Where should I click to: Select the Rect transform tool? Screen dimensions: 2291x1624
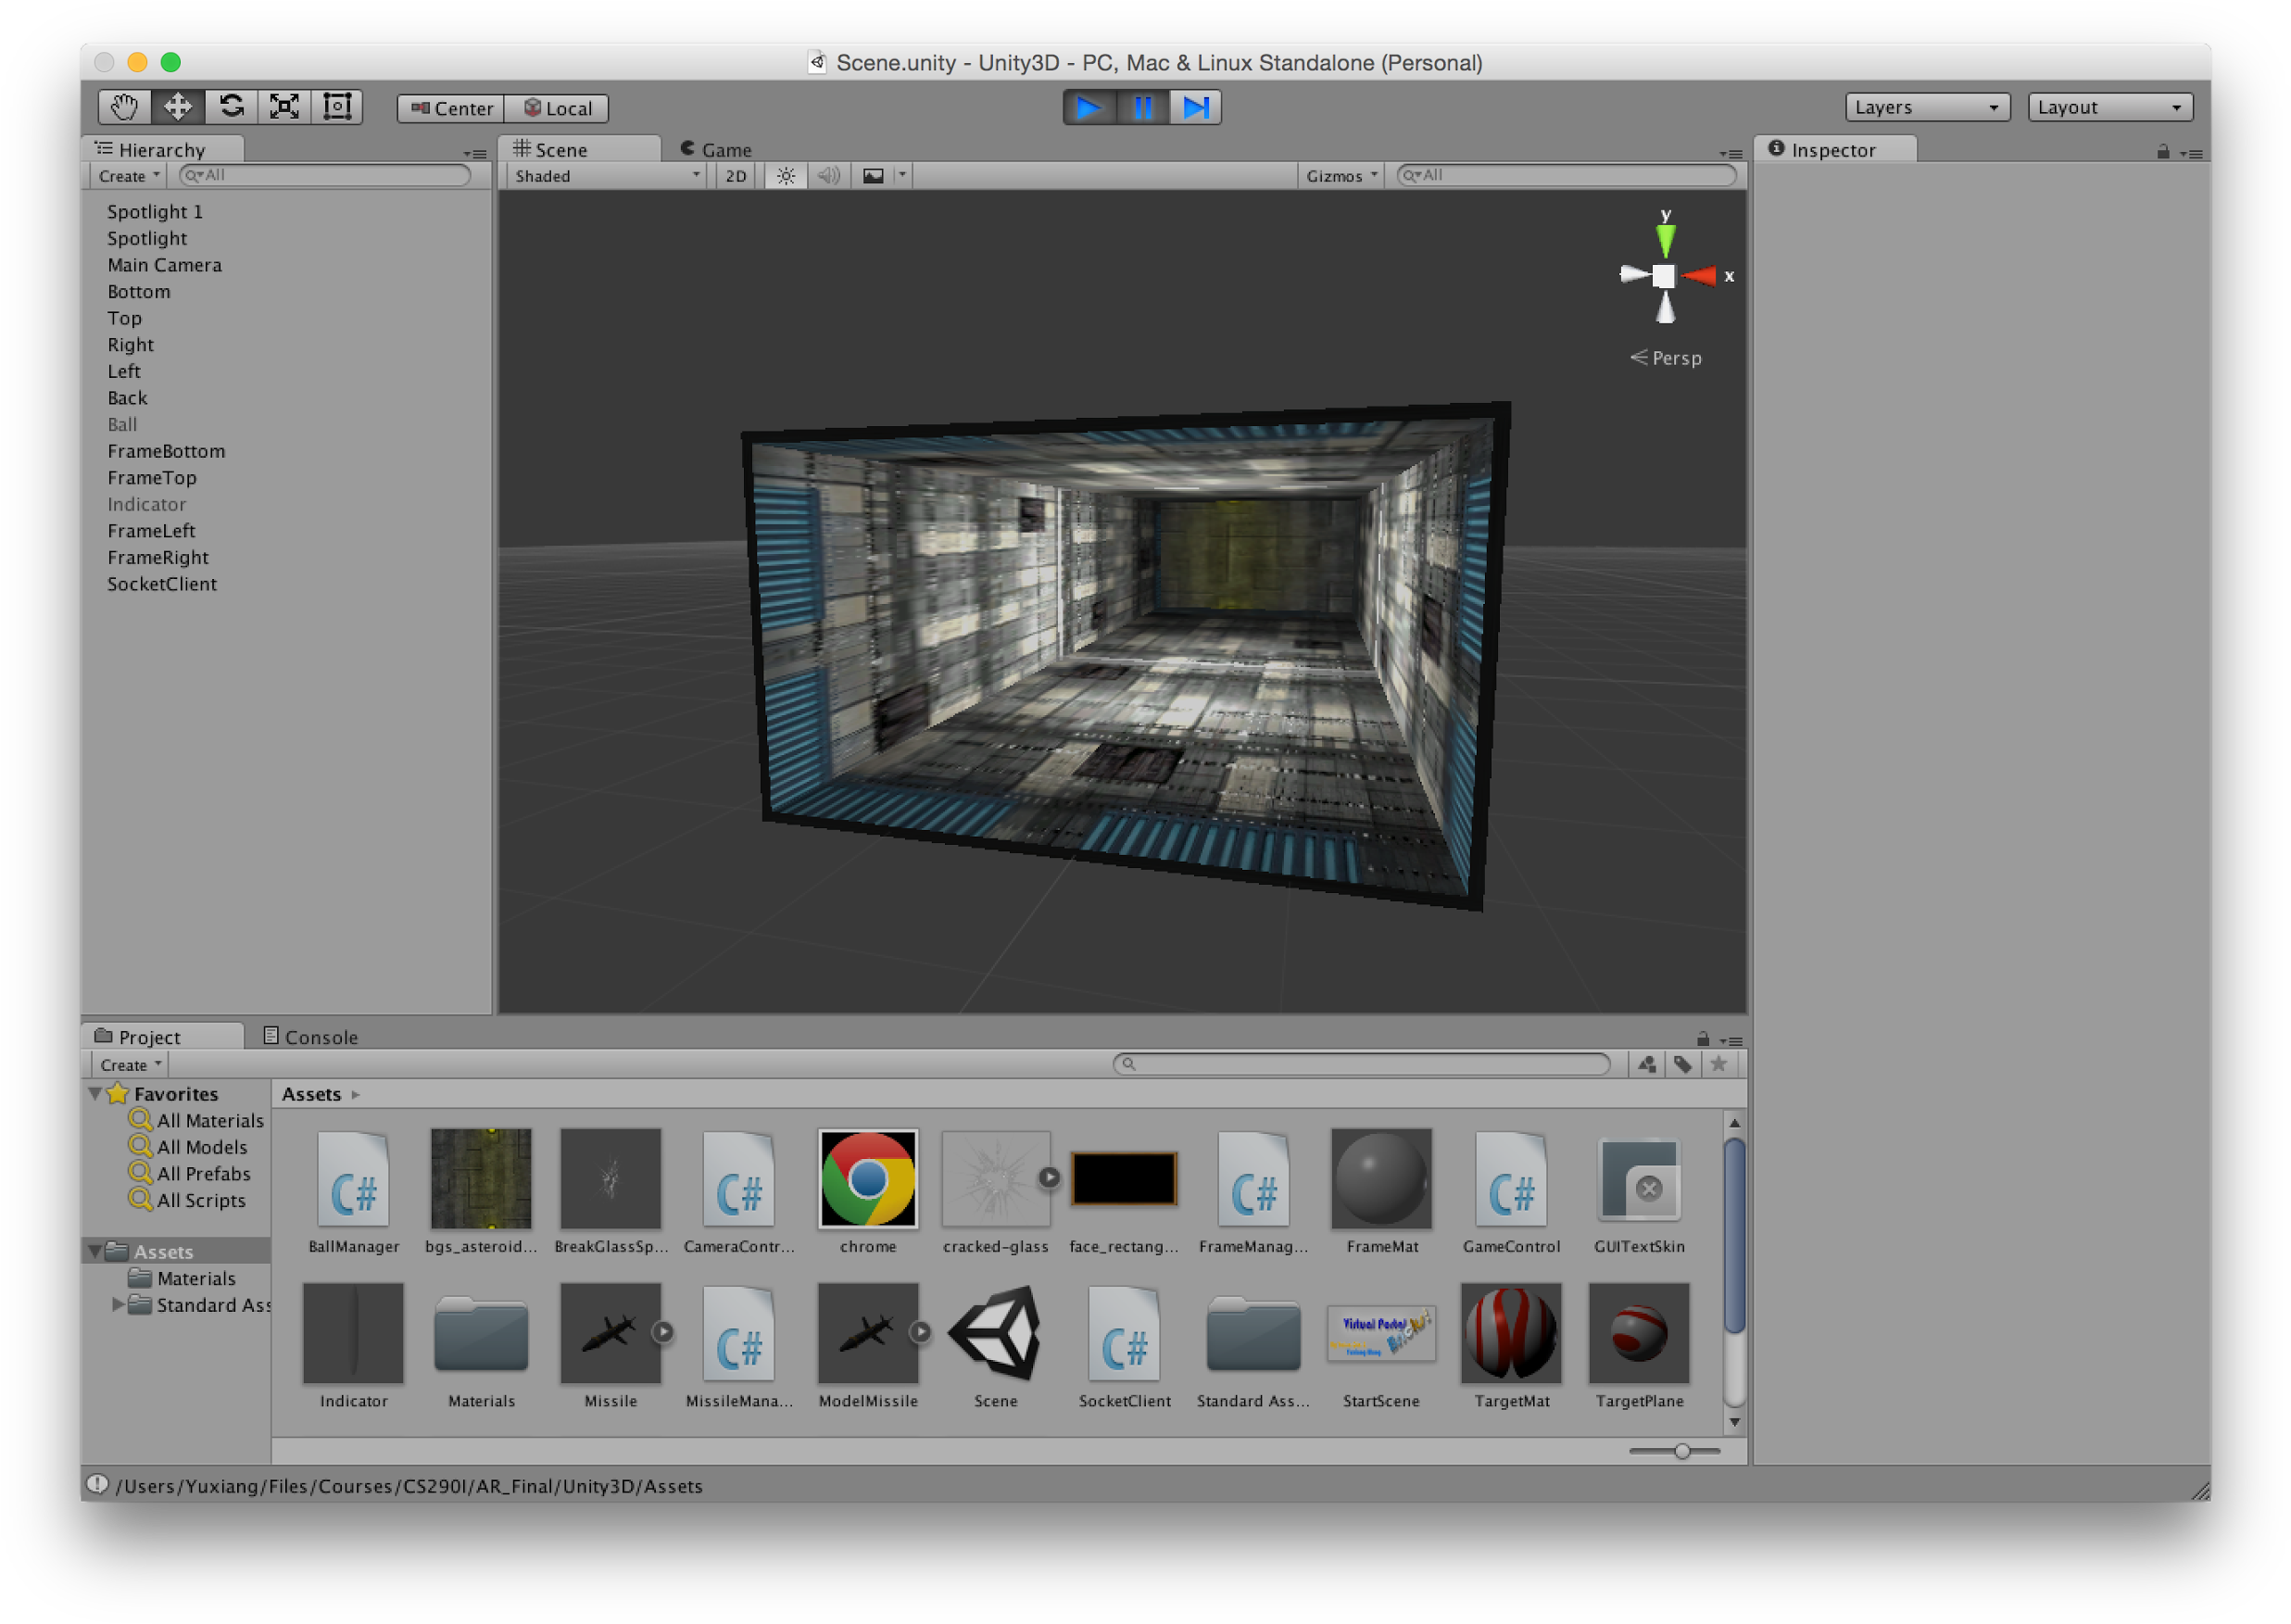coord(338,107)
